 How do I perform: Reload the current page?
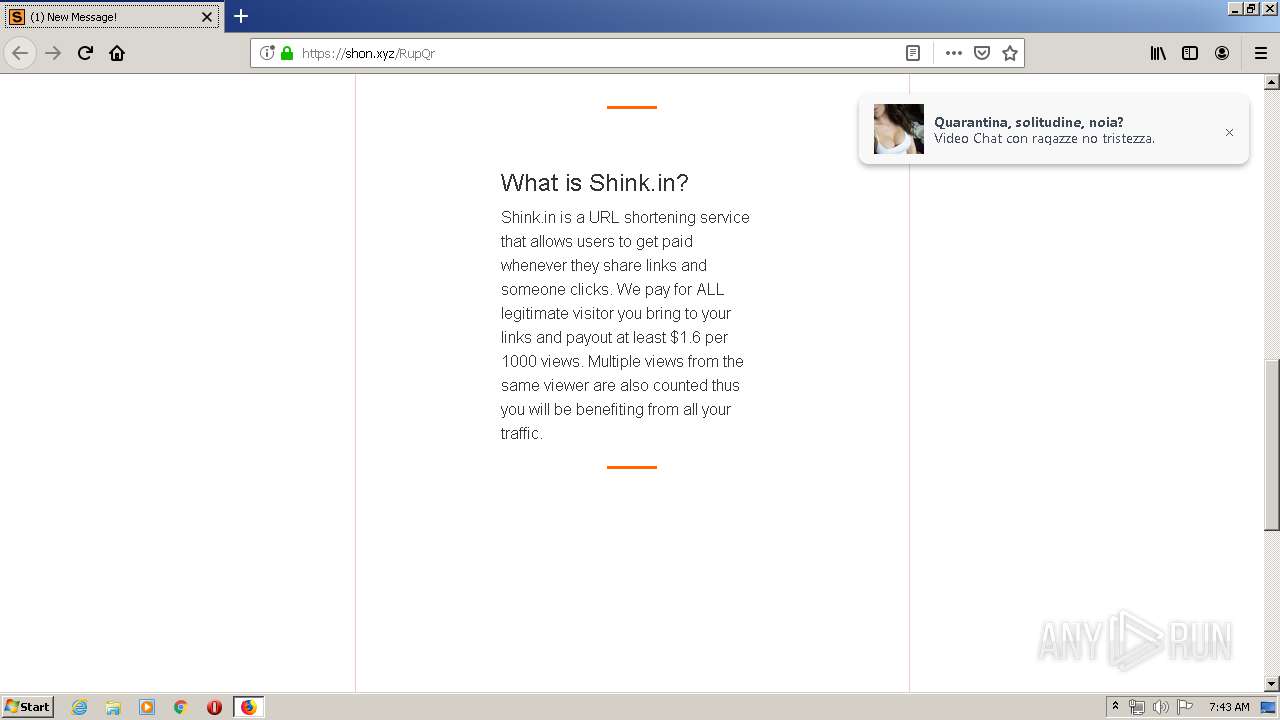tap(85, 53)
